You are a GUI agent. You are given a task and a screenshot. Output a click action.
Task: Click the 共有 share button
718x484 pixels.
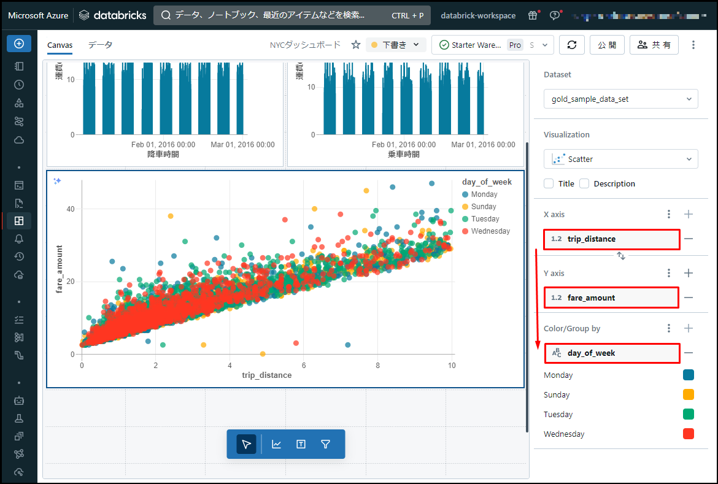tap(655, 45)
